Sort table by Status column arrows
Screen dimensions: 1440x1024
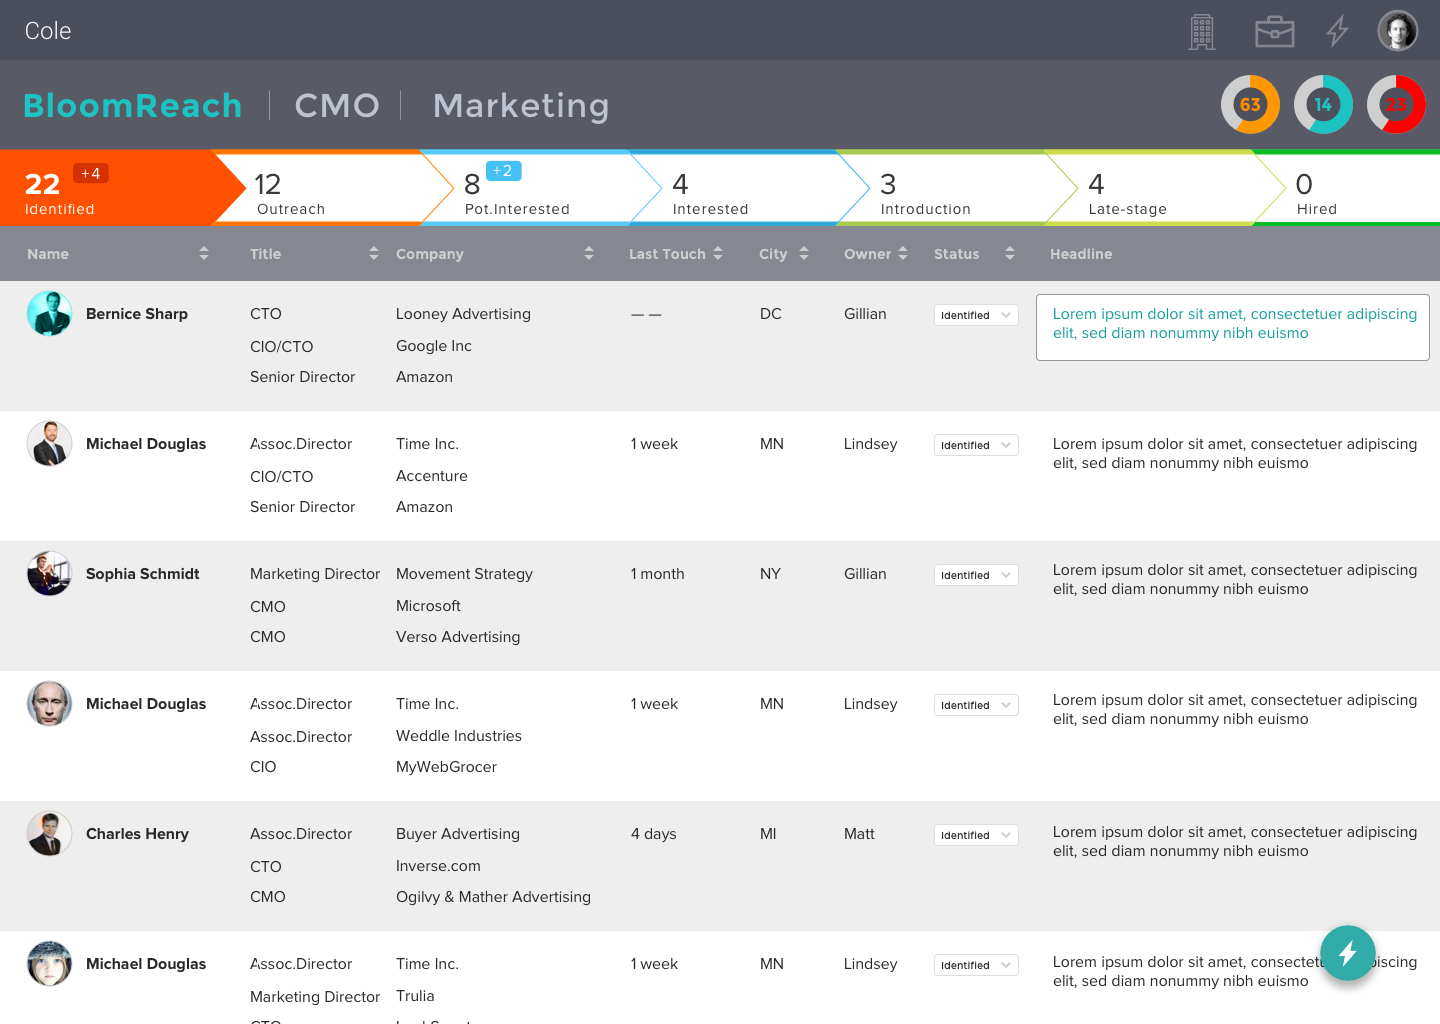pos(1010,254)
